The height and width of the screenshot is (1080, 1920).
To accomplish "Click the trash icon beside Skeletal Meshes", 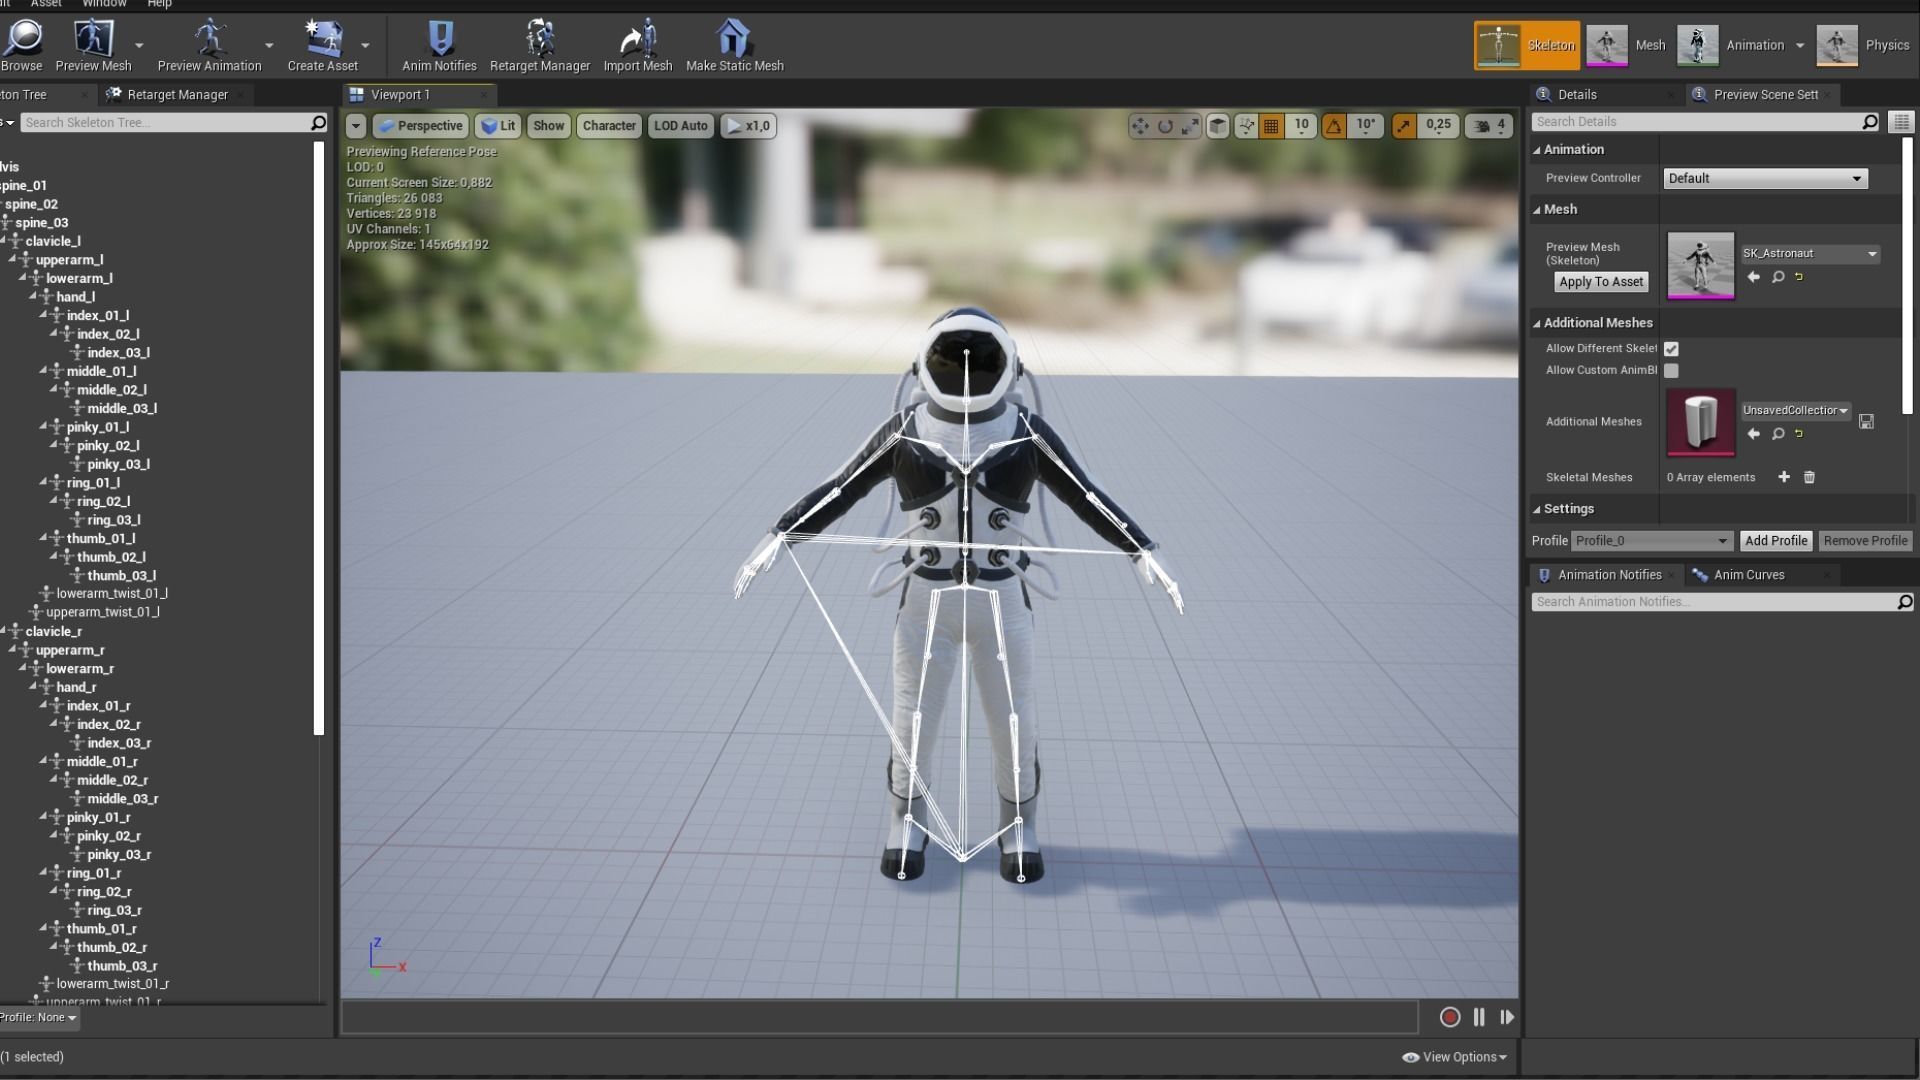I will (1809, 477).
